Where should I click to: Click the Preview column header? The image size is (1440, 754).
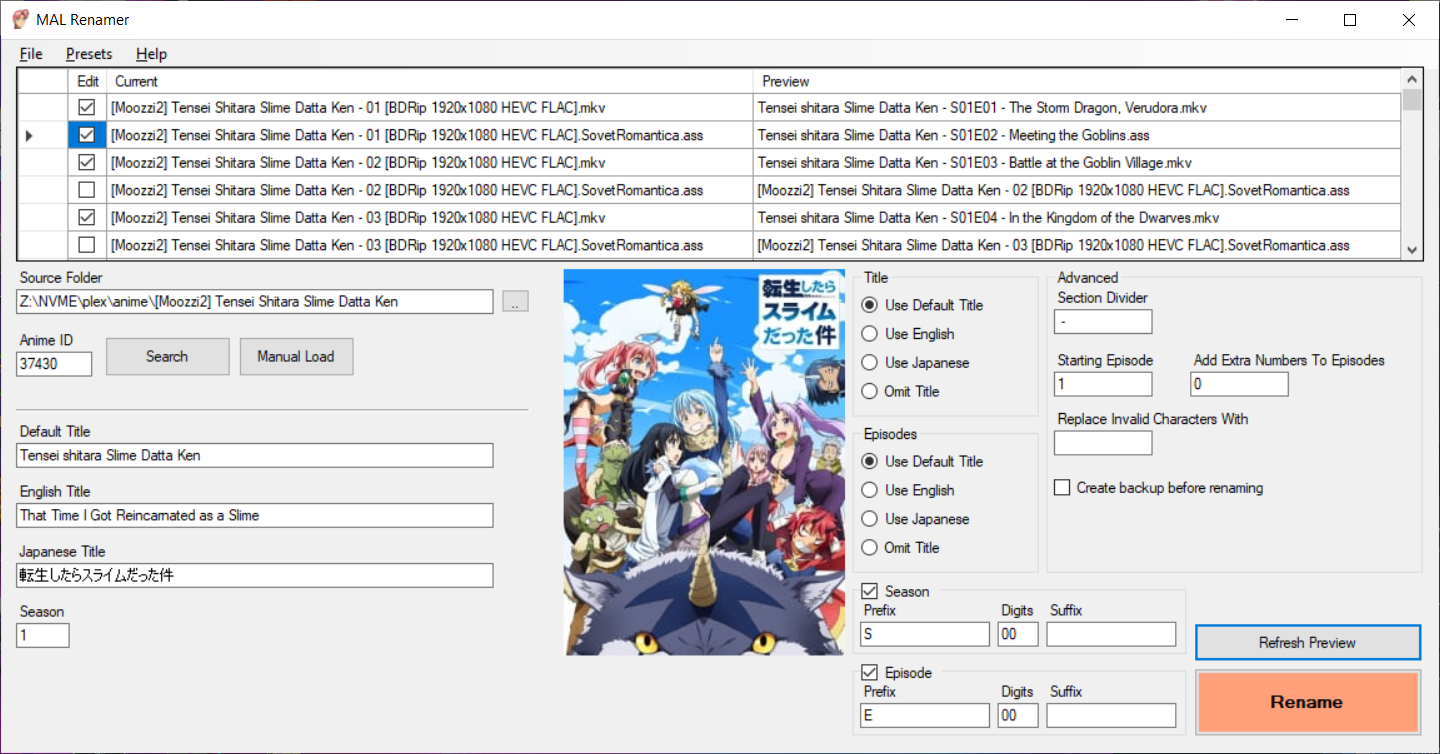coord(1077,81)
